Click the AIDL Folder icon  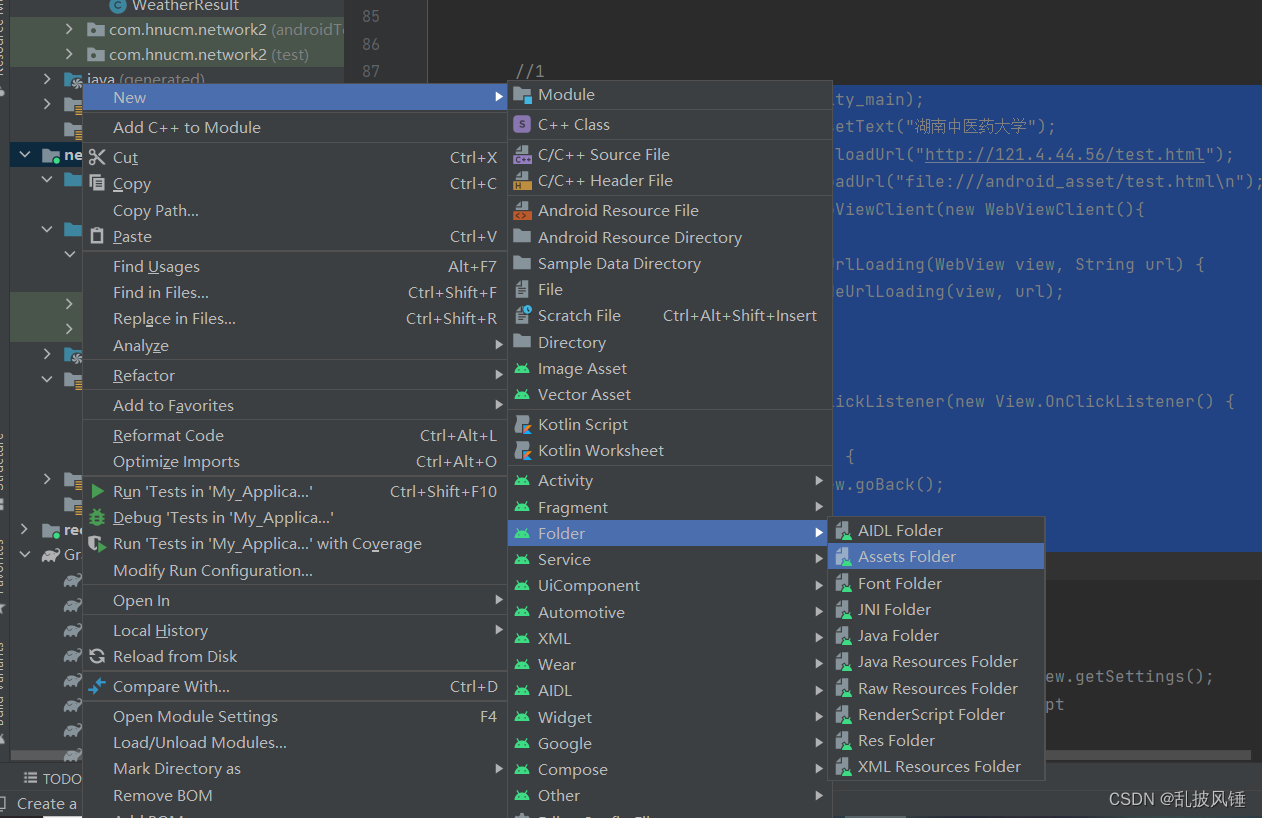pyautogui.click(x=844, y=531)
